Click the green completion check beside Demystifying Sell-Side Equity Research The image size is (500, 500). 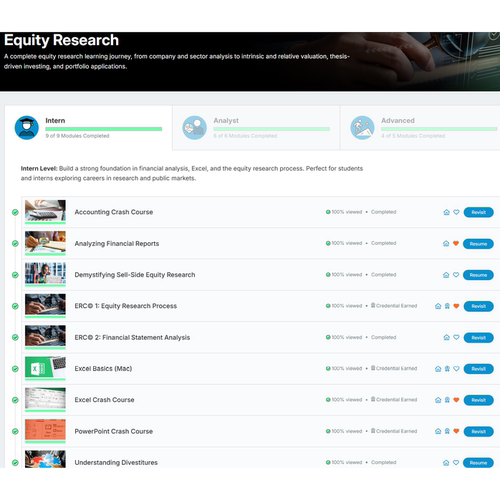[x=15, y=275]
